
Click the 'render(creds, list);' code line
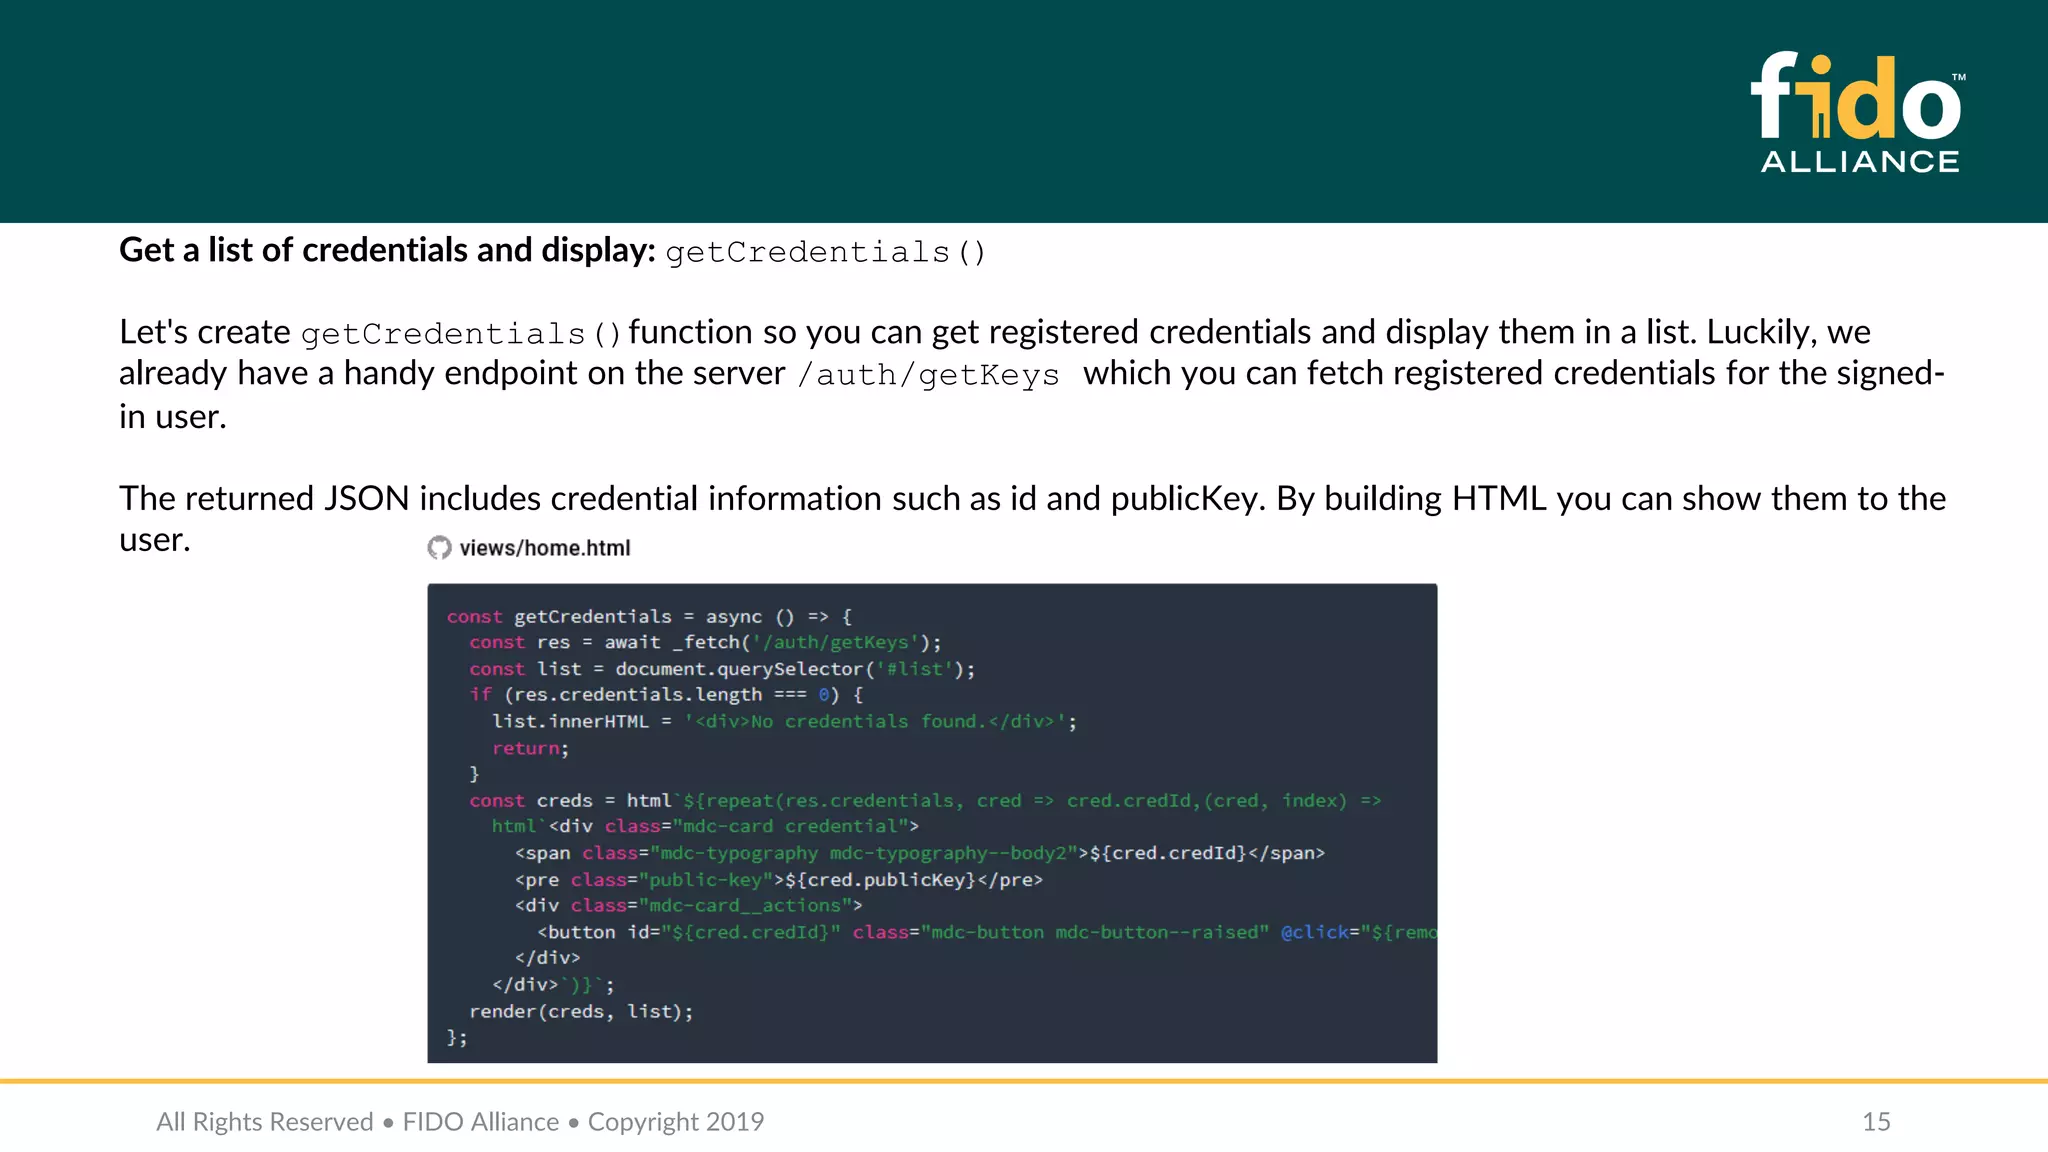tap(581, 1012)
